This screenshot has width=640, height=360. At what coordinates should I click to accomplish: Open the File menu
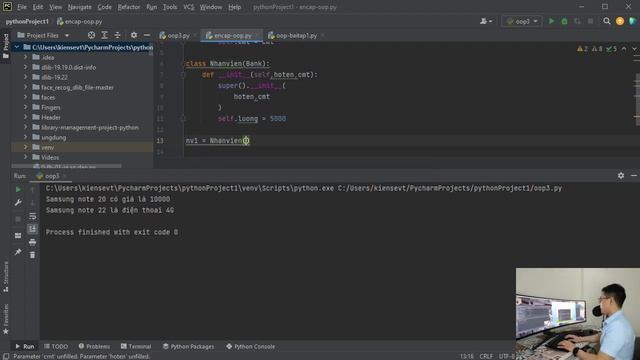tap(22, 7)
